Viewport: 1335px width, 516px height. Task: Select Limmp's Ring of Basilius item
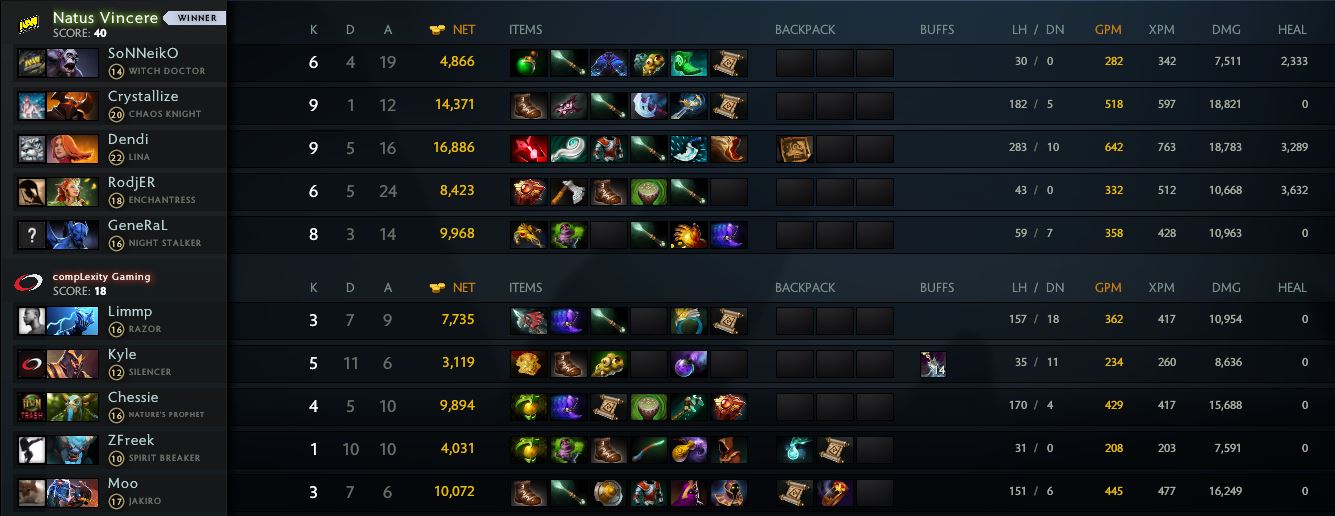(x=689, y=321)
